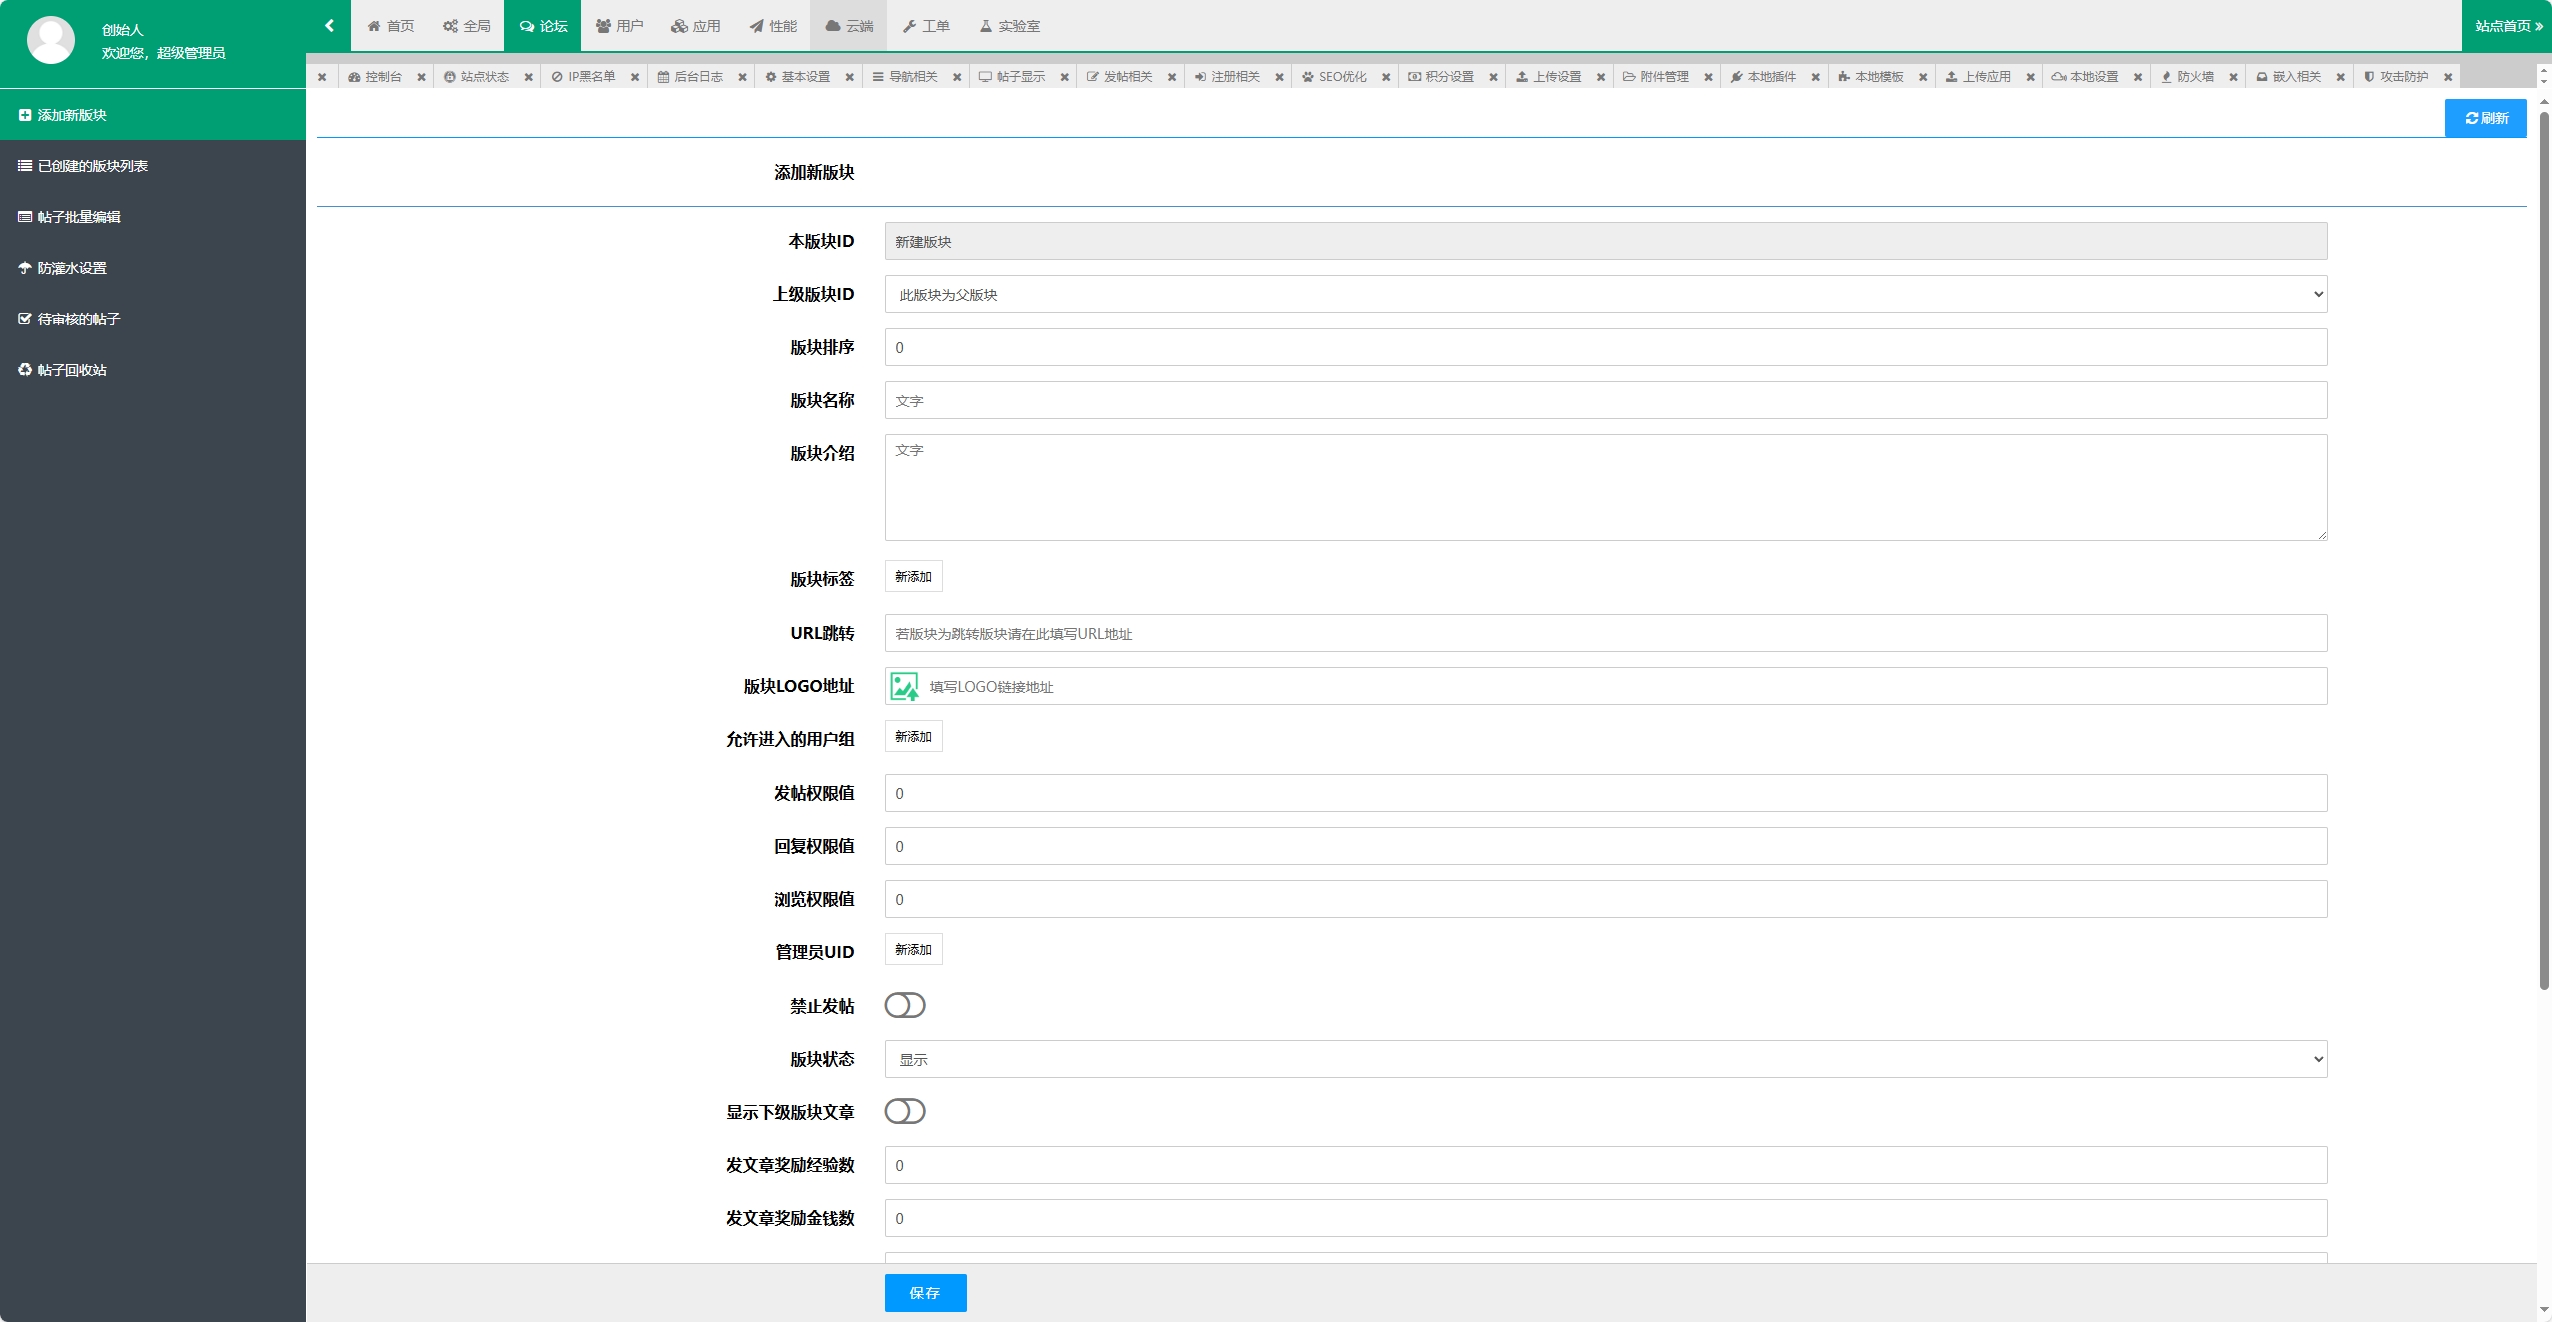This screenshot has width=2552, height=1322.
Task: Open 帖子回收站 in the sidebar
Action: (153, 370)
